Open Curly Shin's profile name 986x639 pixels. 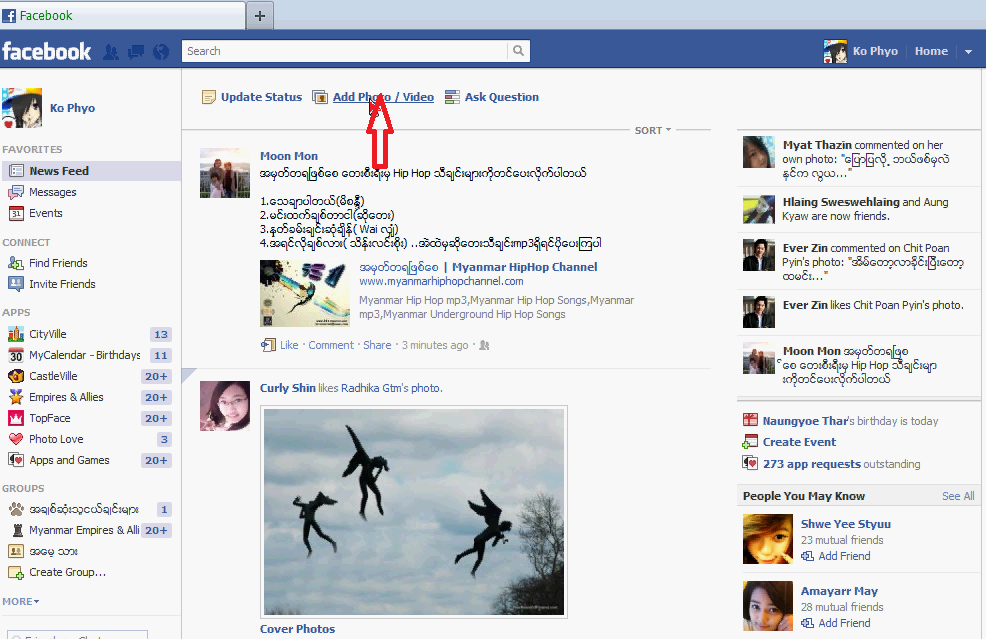click(x=287, y=388)
